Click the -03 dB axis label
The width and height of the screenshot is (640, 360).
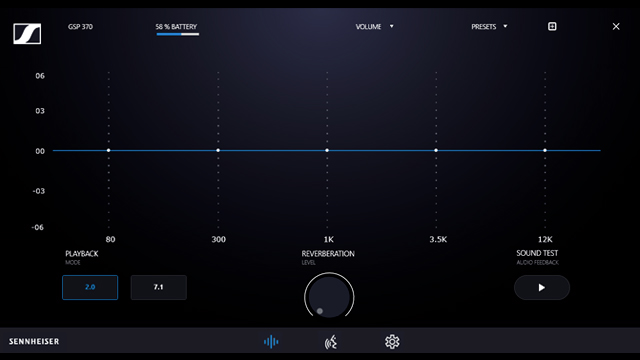38,191
